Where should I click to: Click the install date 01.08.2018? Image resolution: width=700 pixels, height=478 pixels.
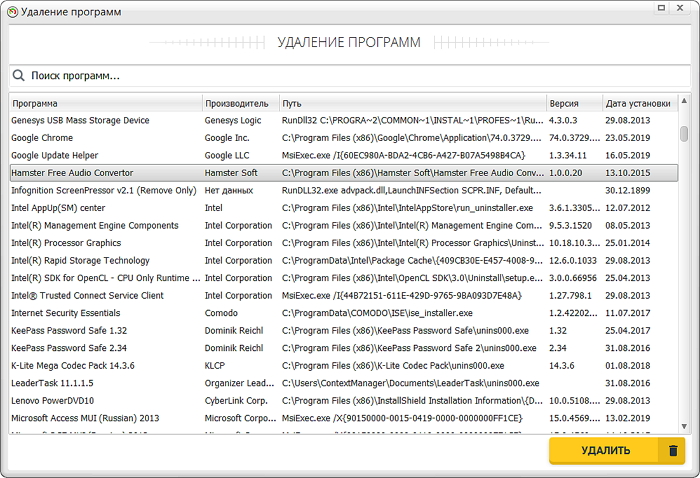coord(628,366)
